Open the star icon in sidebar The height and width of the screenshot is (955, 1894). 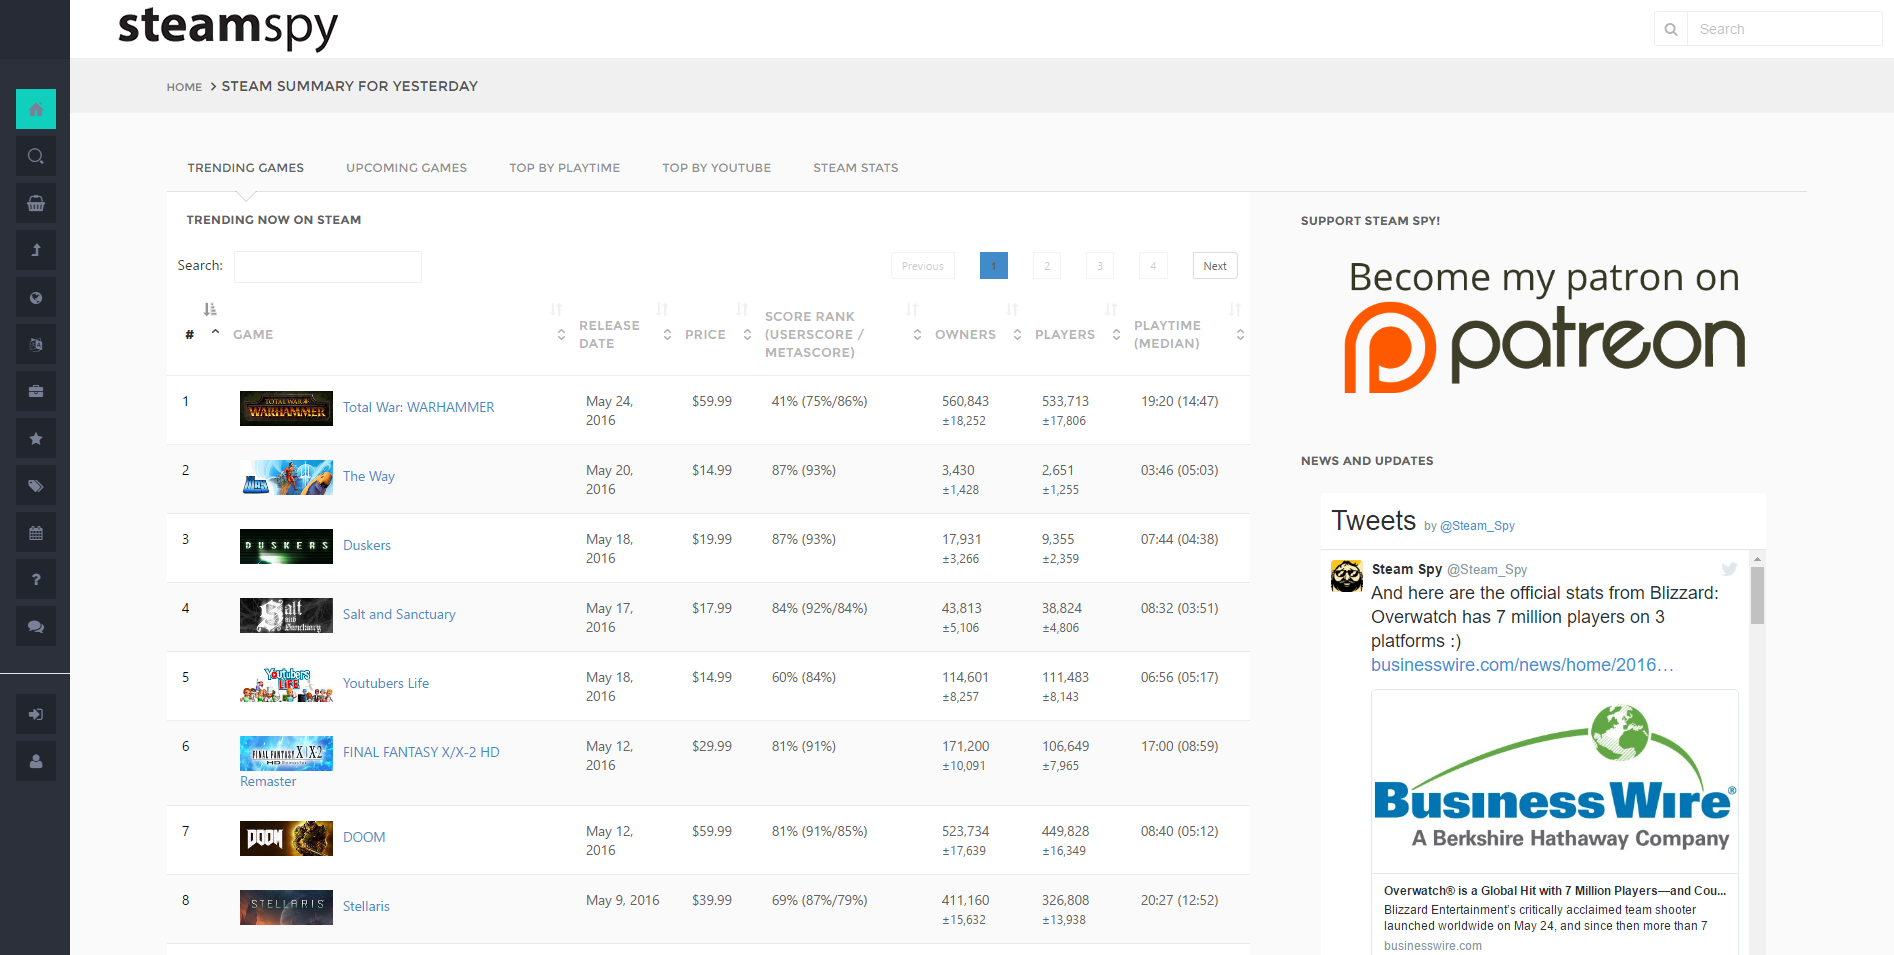(x=36, y=438)
